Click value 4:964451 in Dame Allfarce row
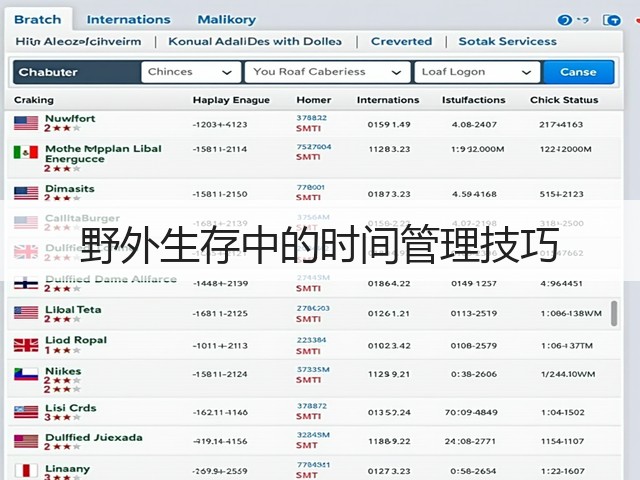640x480 pixels. [561, 284]
